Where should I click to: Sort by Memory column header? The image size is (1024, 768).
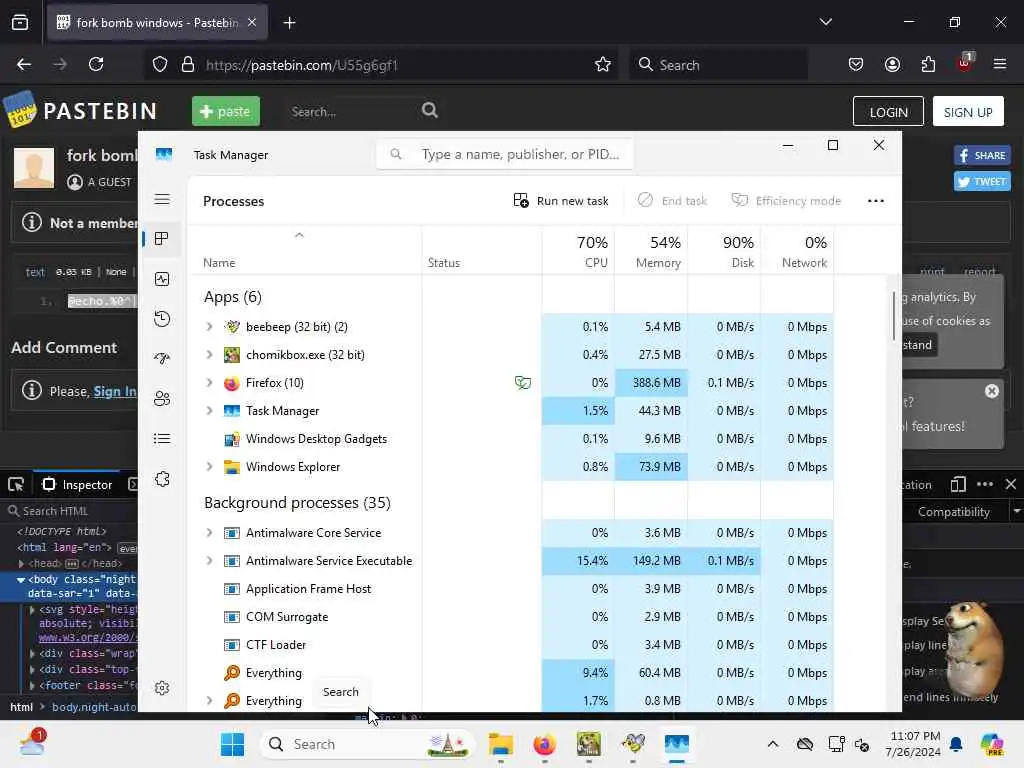[651, 251]
